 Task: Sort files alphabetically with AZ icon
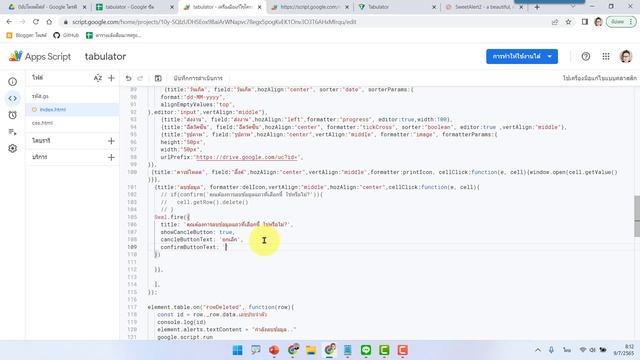[x=98, y=78]
